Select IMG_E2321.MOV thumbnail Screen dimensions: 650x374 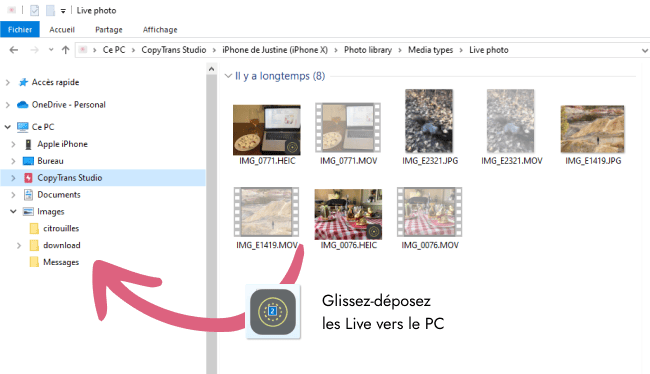[x=510, y=121]
